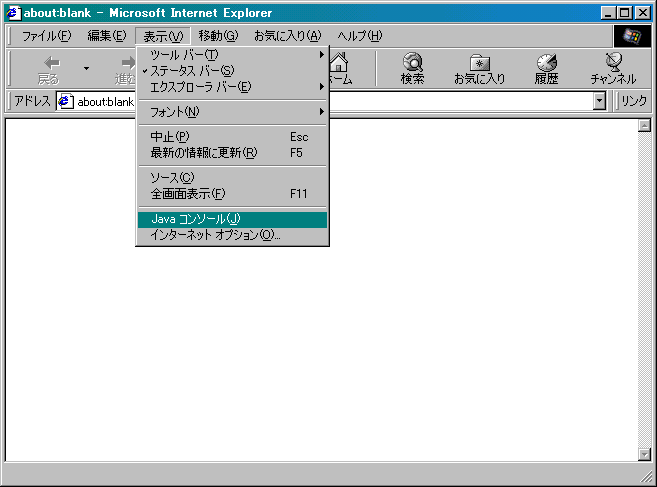Click the scrollbar down arrow

click(644, 454)
